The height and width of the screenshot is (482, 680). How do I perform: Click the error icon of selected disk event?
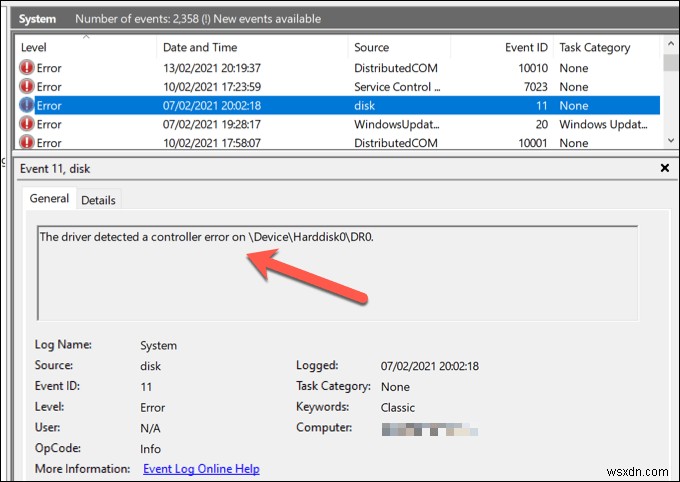point(27,105)
